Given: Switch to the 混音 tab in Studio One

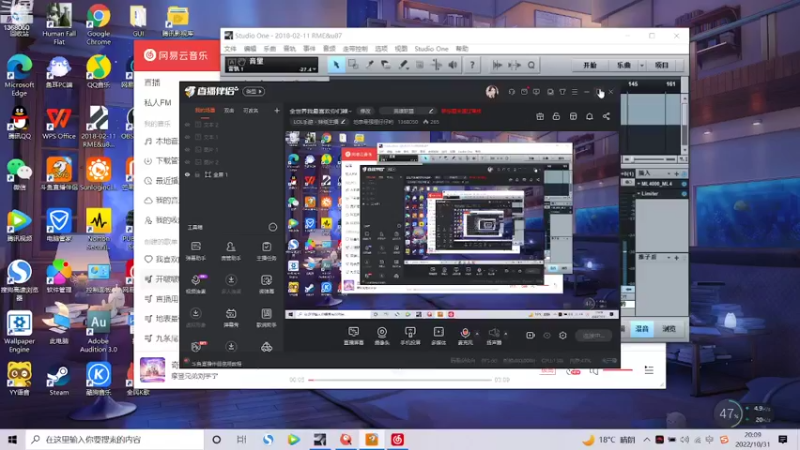Looking at the screenshot, I should point(642,329).
